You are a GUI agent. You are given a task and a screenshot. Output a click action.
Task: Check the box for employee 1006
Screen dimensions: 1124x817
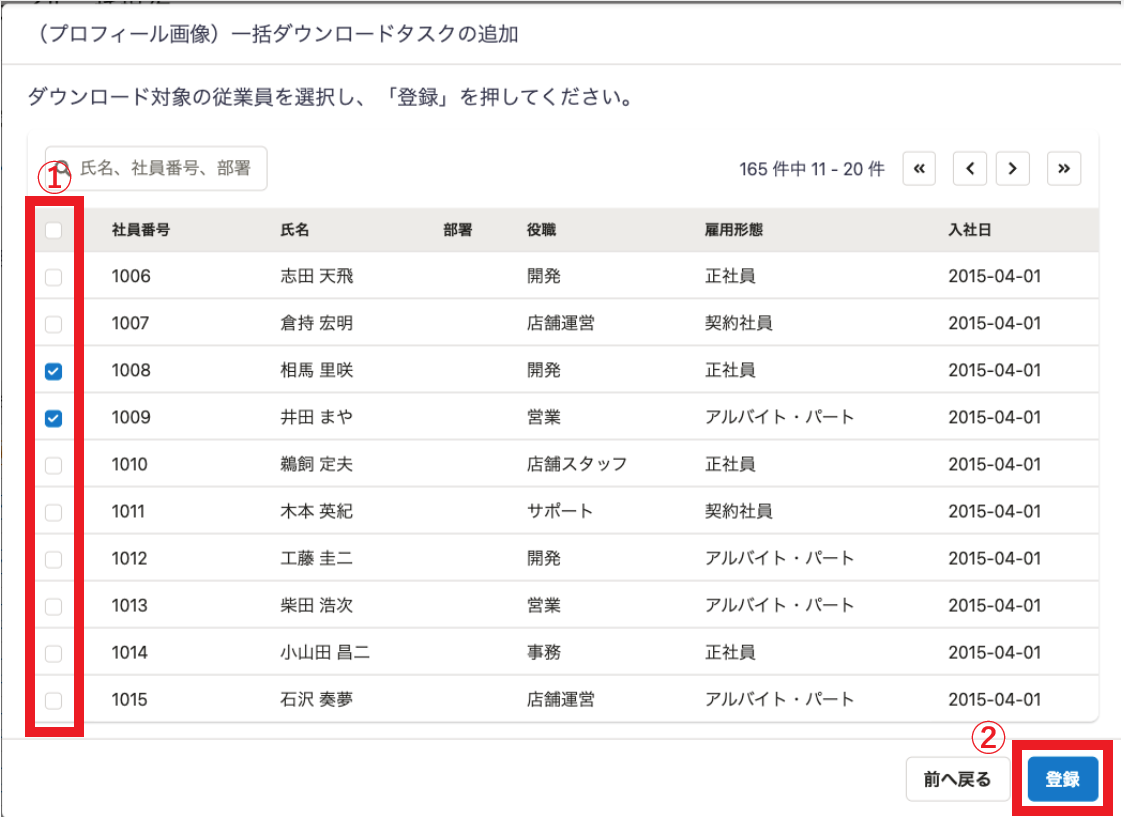click(x=54, y=277)
